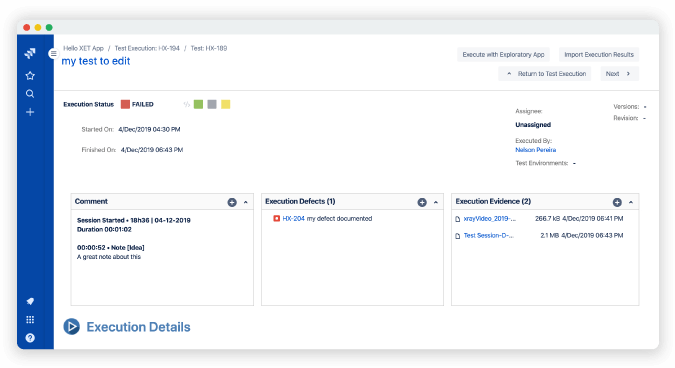Click Return to Test Execution button

pyautogui.click(x=545, y=74)
